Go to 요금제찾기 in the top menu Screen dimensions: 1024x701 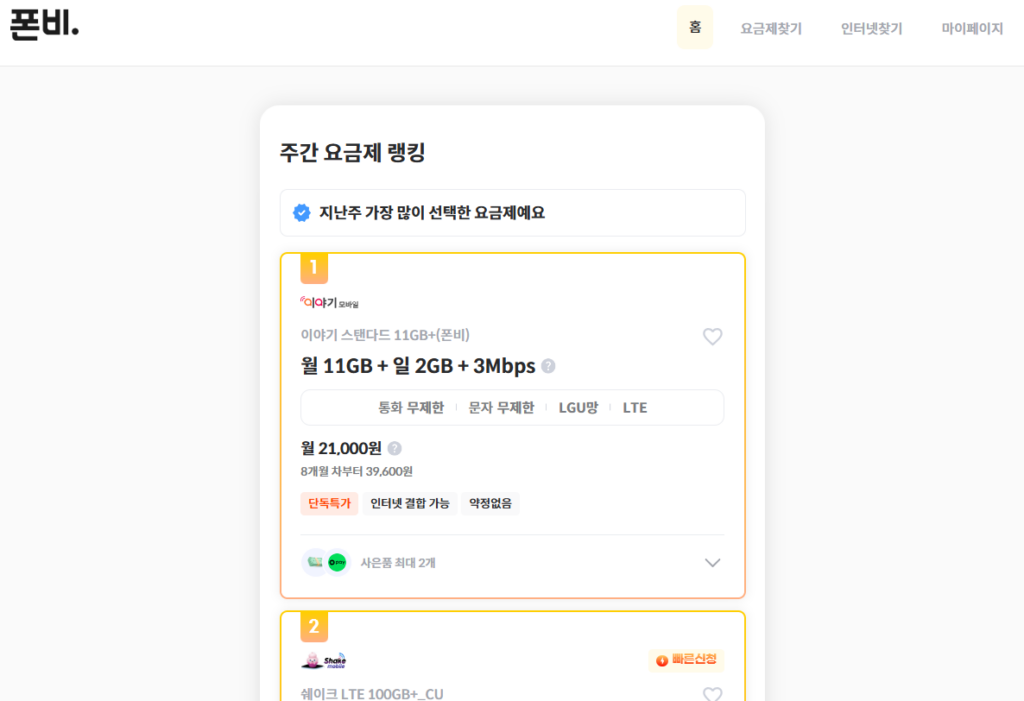(771, 29)
